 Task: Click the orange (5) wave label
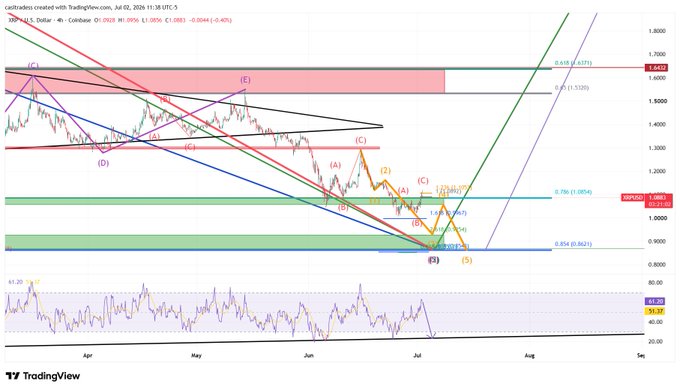467,260
